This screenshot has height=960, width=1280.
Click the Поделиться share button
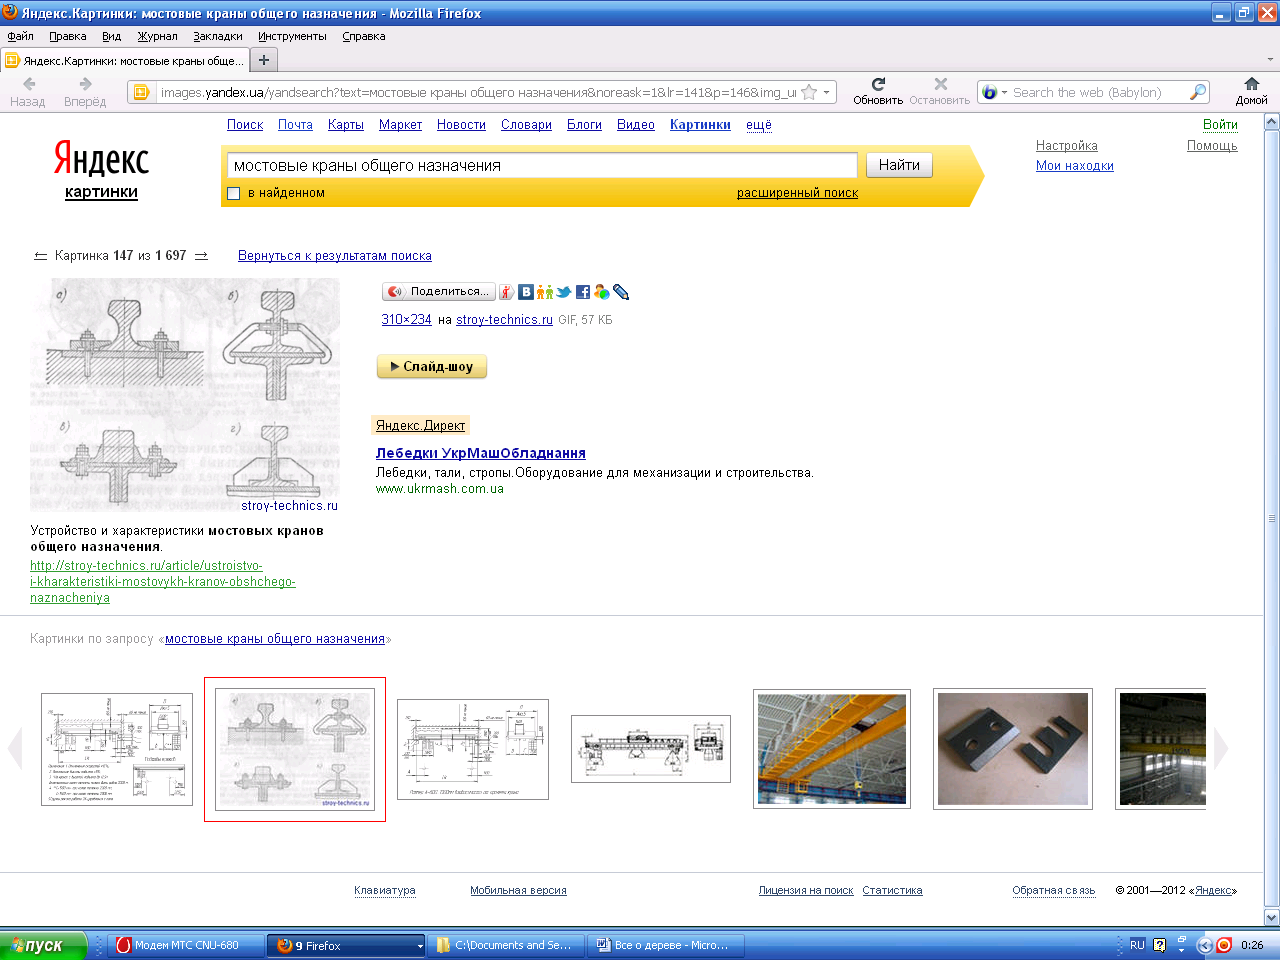(x=439, y=292)
